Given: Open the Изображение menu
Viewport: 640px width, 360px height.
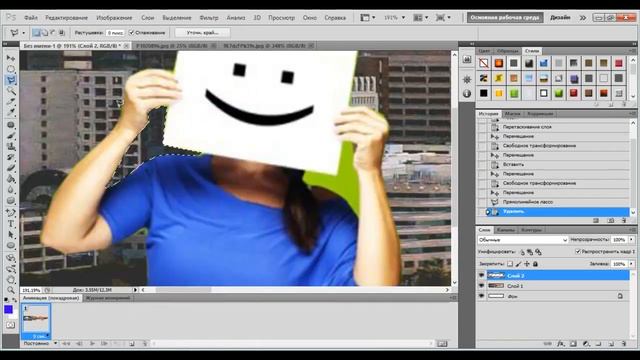Looking at the screenshot, I should [114, 18].
